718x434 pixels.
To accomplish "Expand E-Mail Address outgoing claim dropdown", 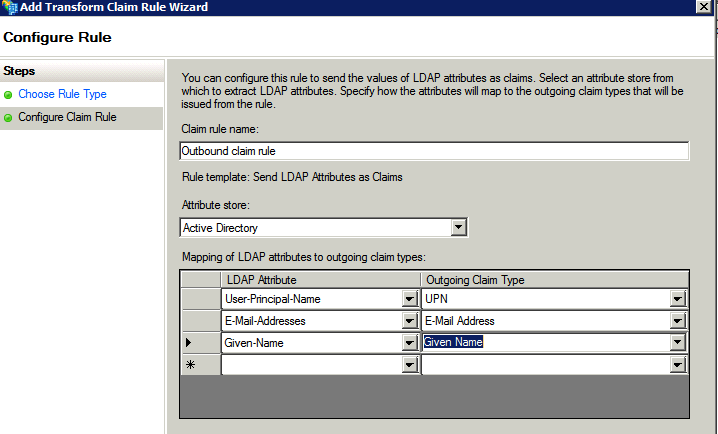I will coord(678,321).
